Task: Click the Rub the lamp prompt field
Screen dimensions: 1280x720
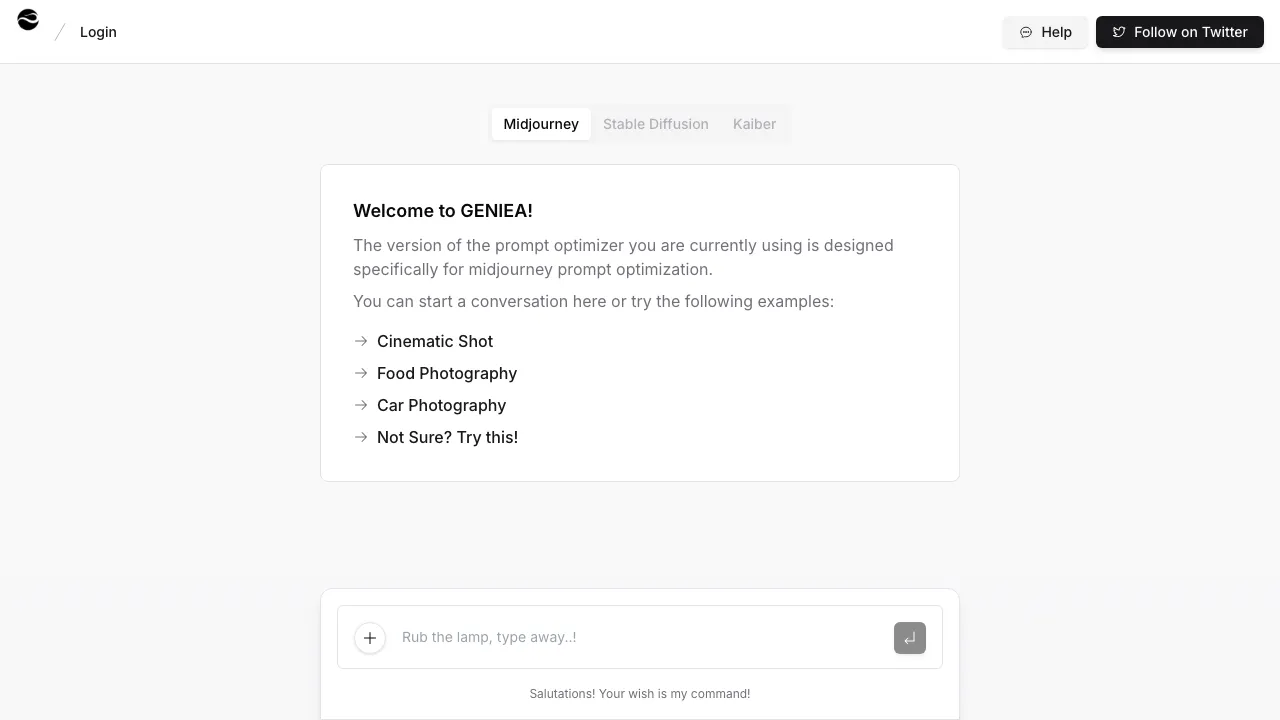Action: click(x=600, y=637)
